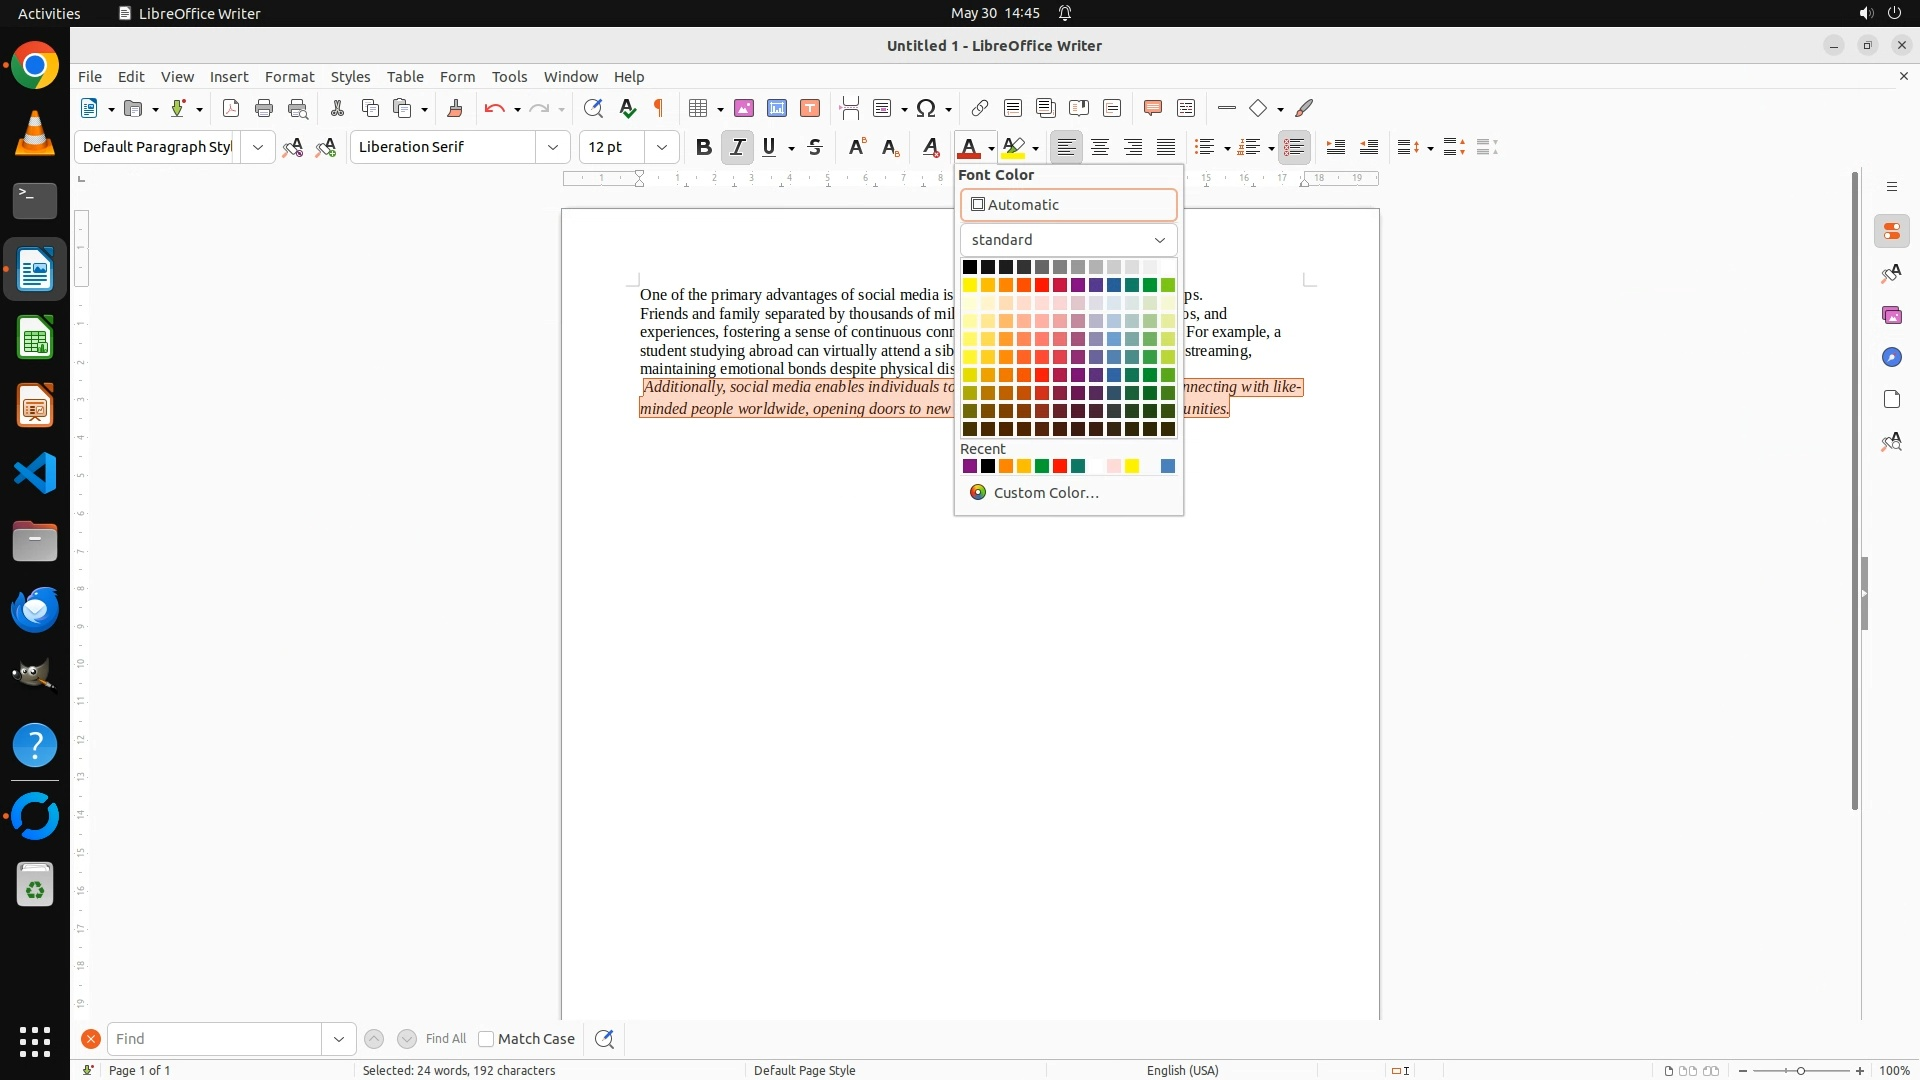Open the Format menu

(x=289, y=77)
